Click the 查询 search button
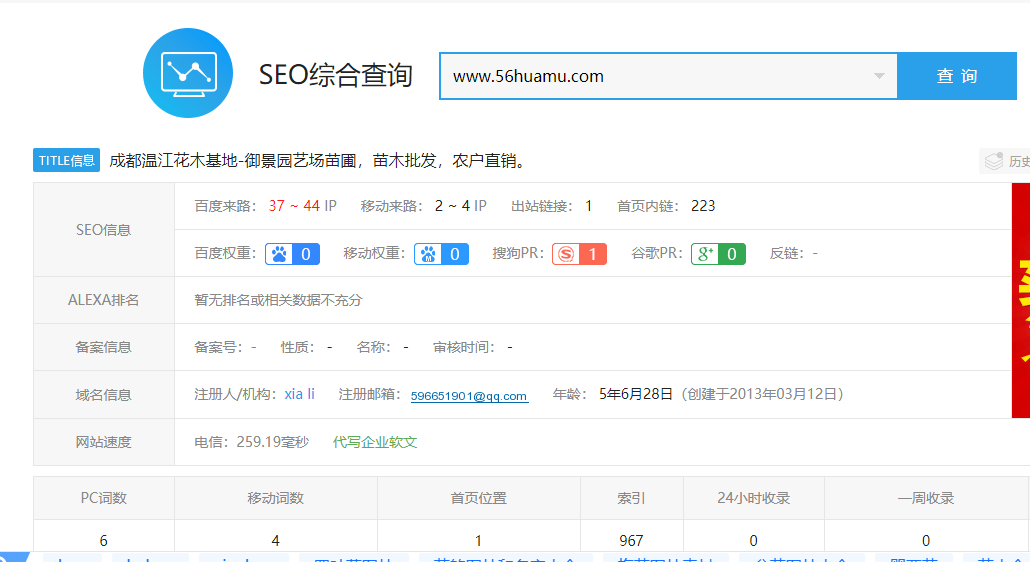This screenshot has height=562, width=1030. click(957, 76)
